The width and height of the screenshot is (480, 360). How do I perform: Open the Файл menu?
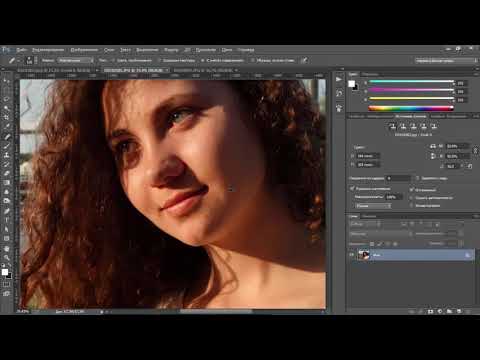[x=21, y=50]
